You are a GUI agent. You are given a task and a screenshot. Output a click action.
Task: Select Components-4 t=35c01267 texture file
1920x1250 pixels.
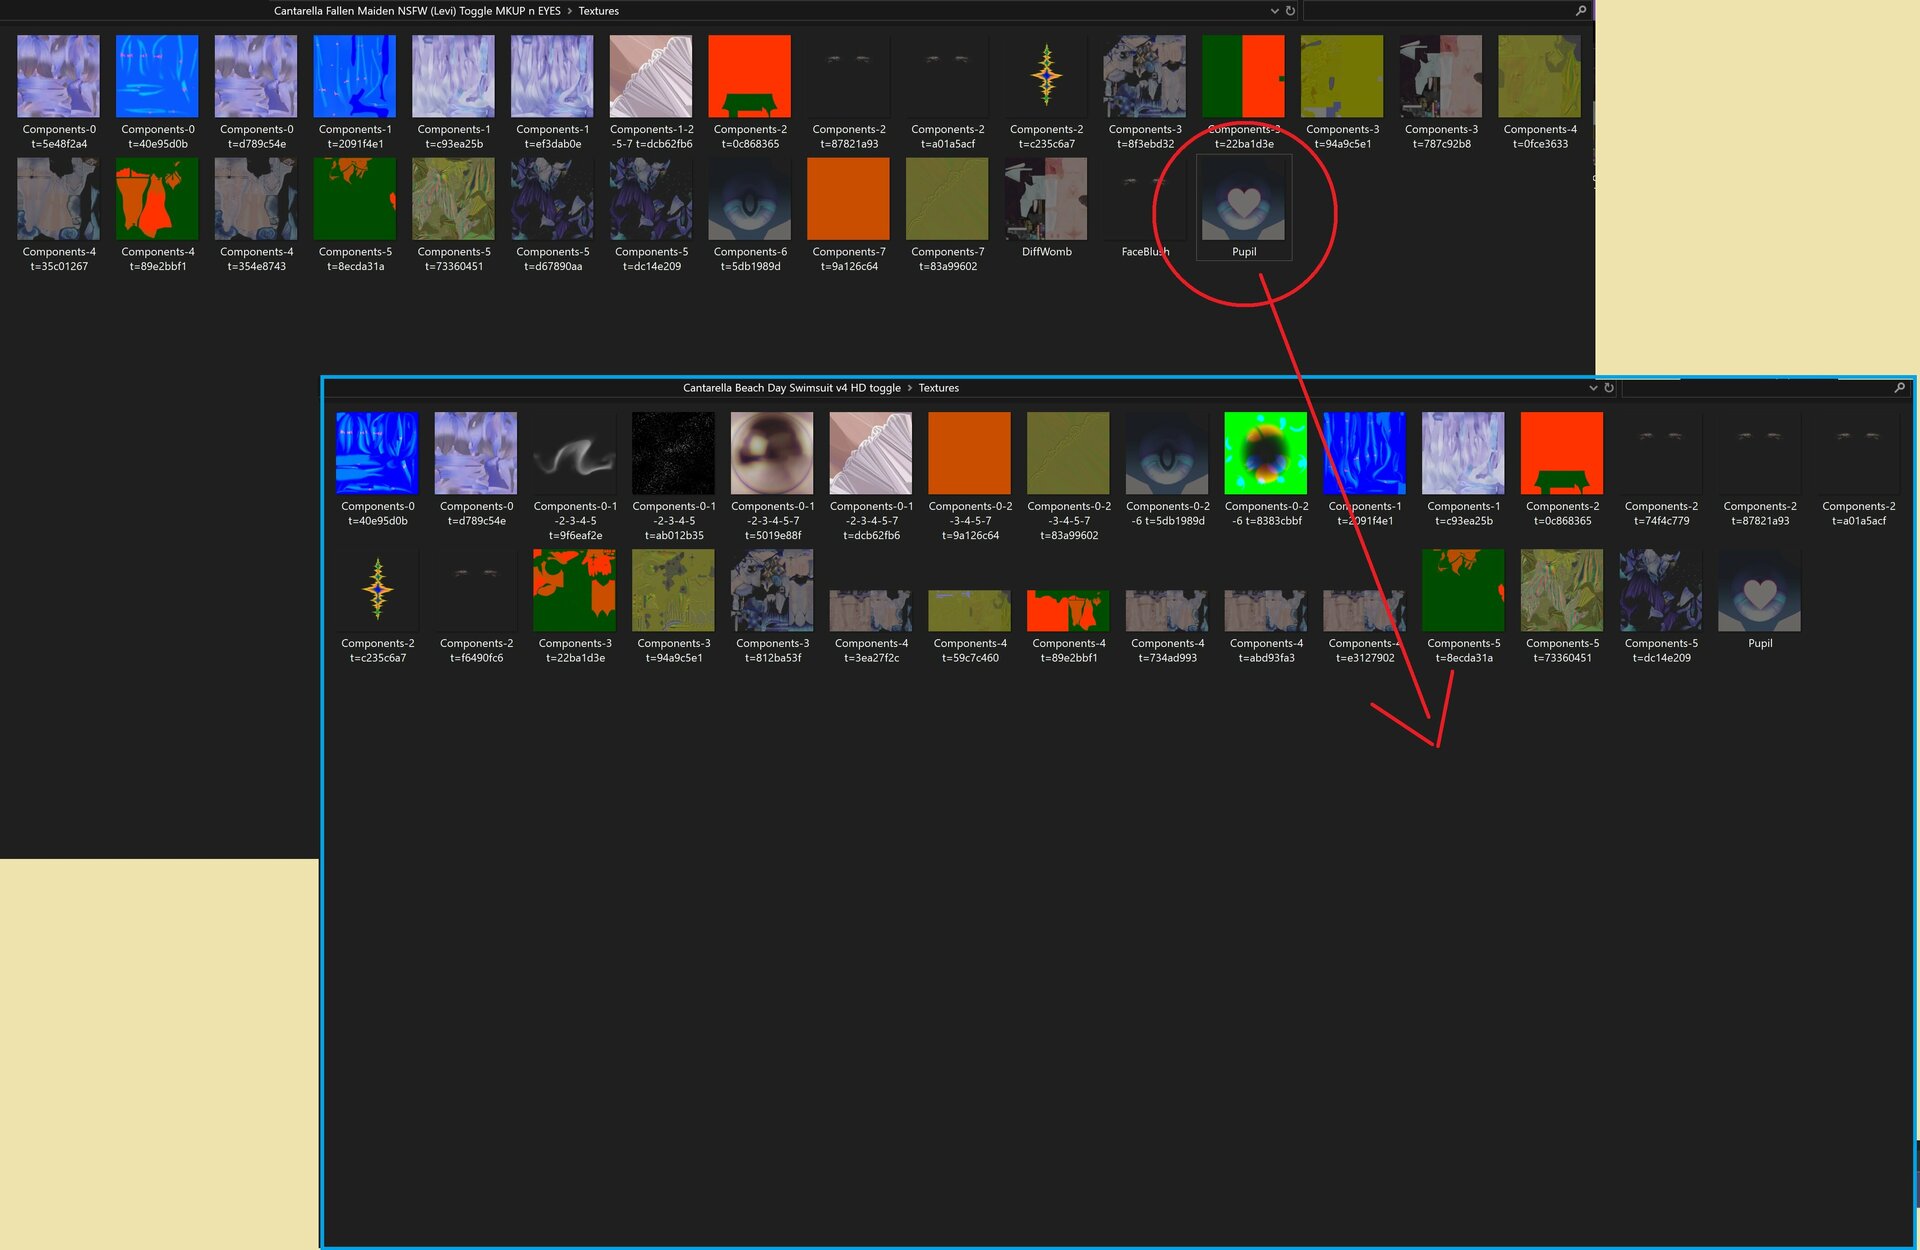click(59, 215)
